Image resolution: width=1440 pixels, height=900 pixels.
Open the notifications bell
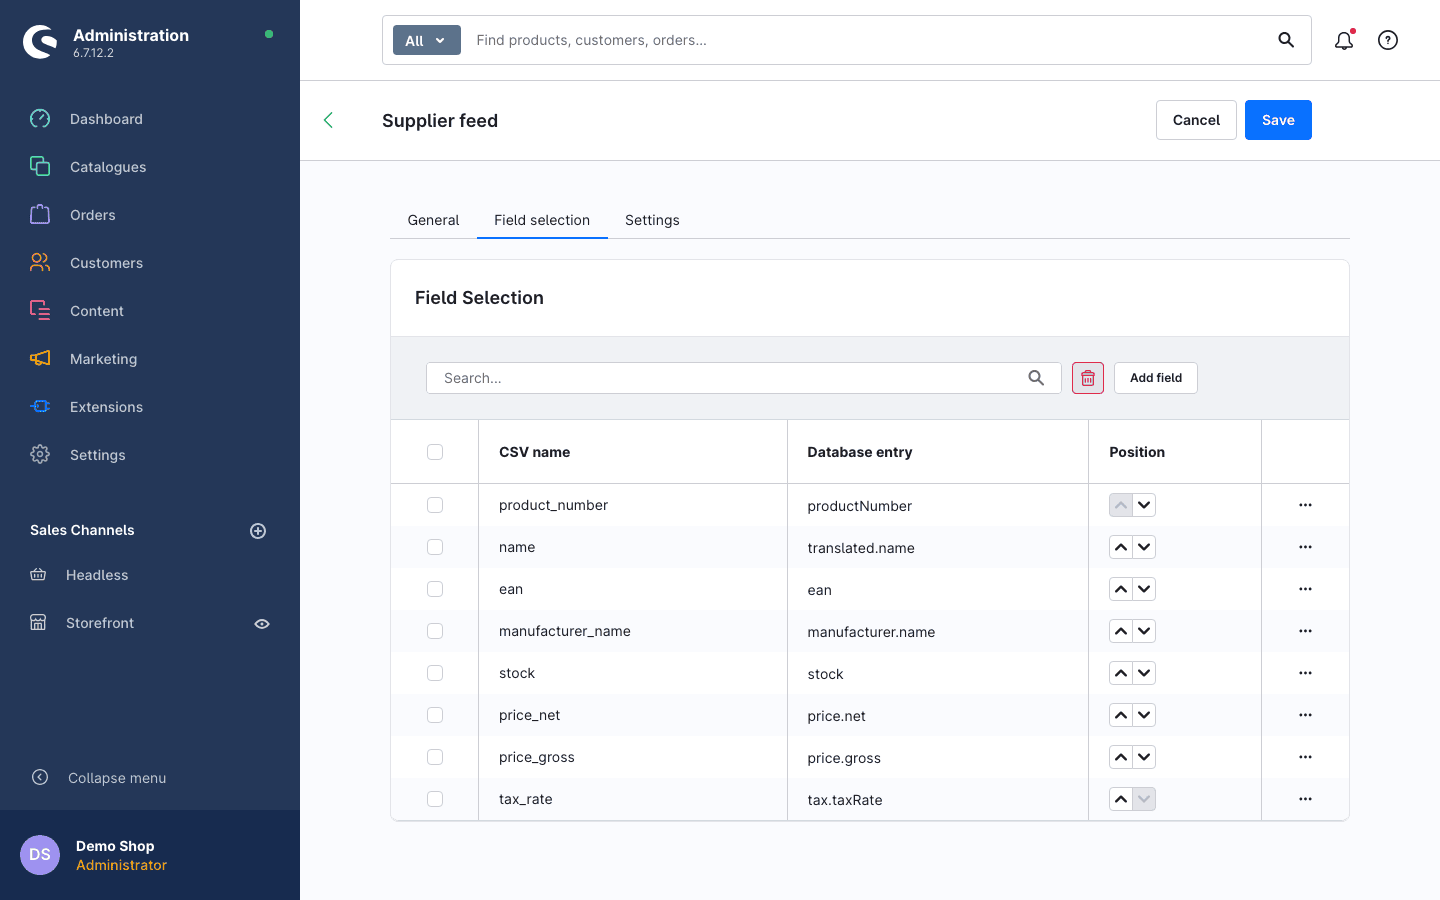click(1344, 40)
